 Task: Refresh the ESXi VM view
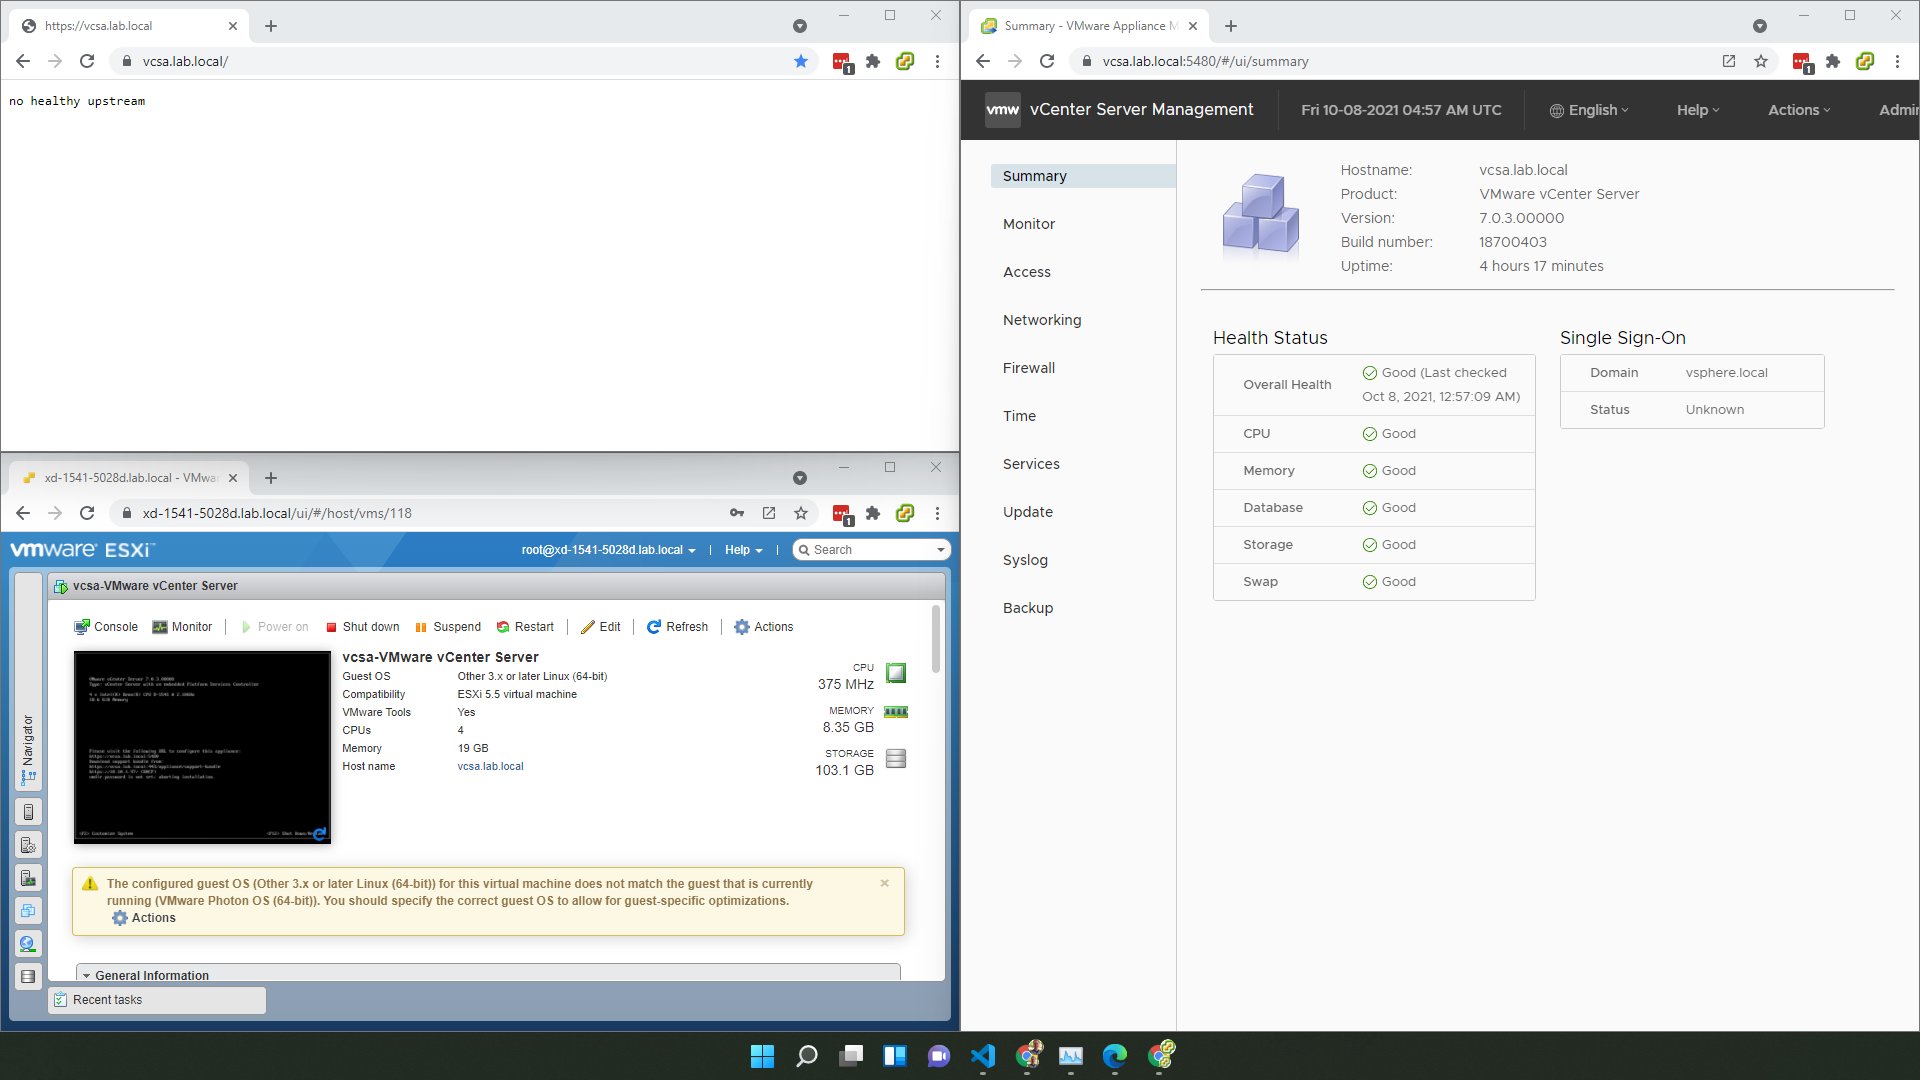coord(677,627)
